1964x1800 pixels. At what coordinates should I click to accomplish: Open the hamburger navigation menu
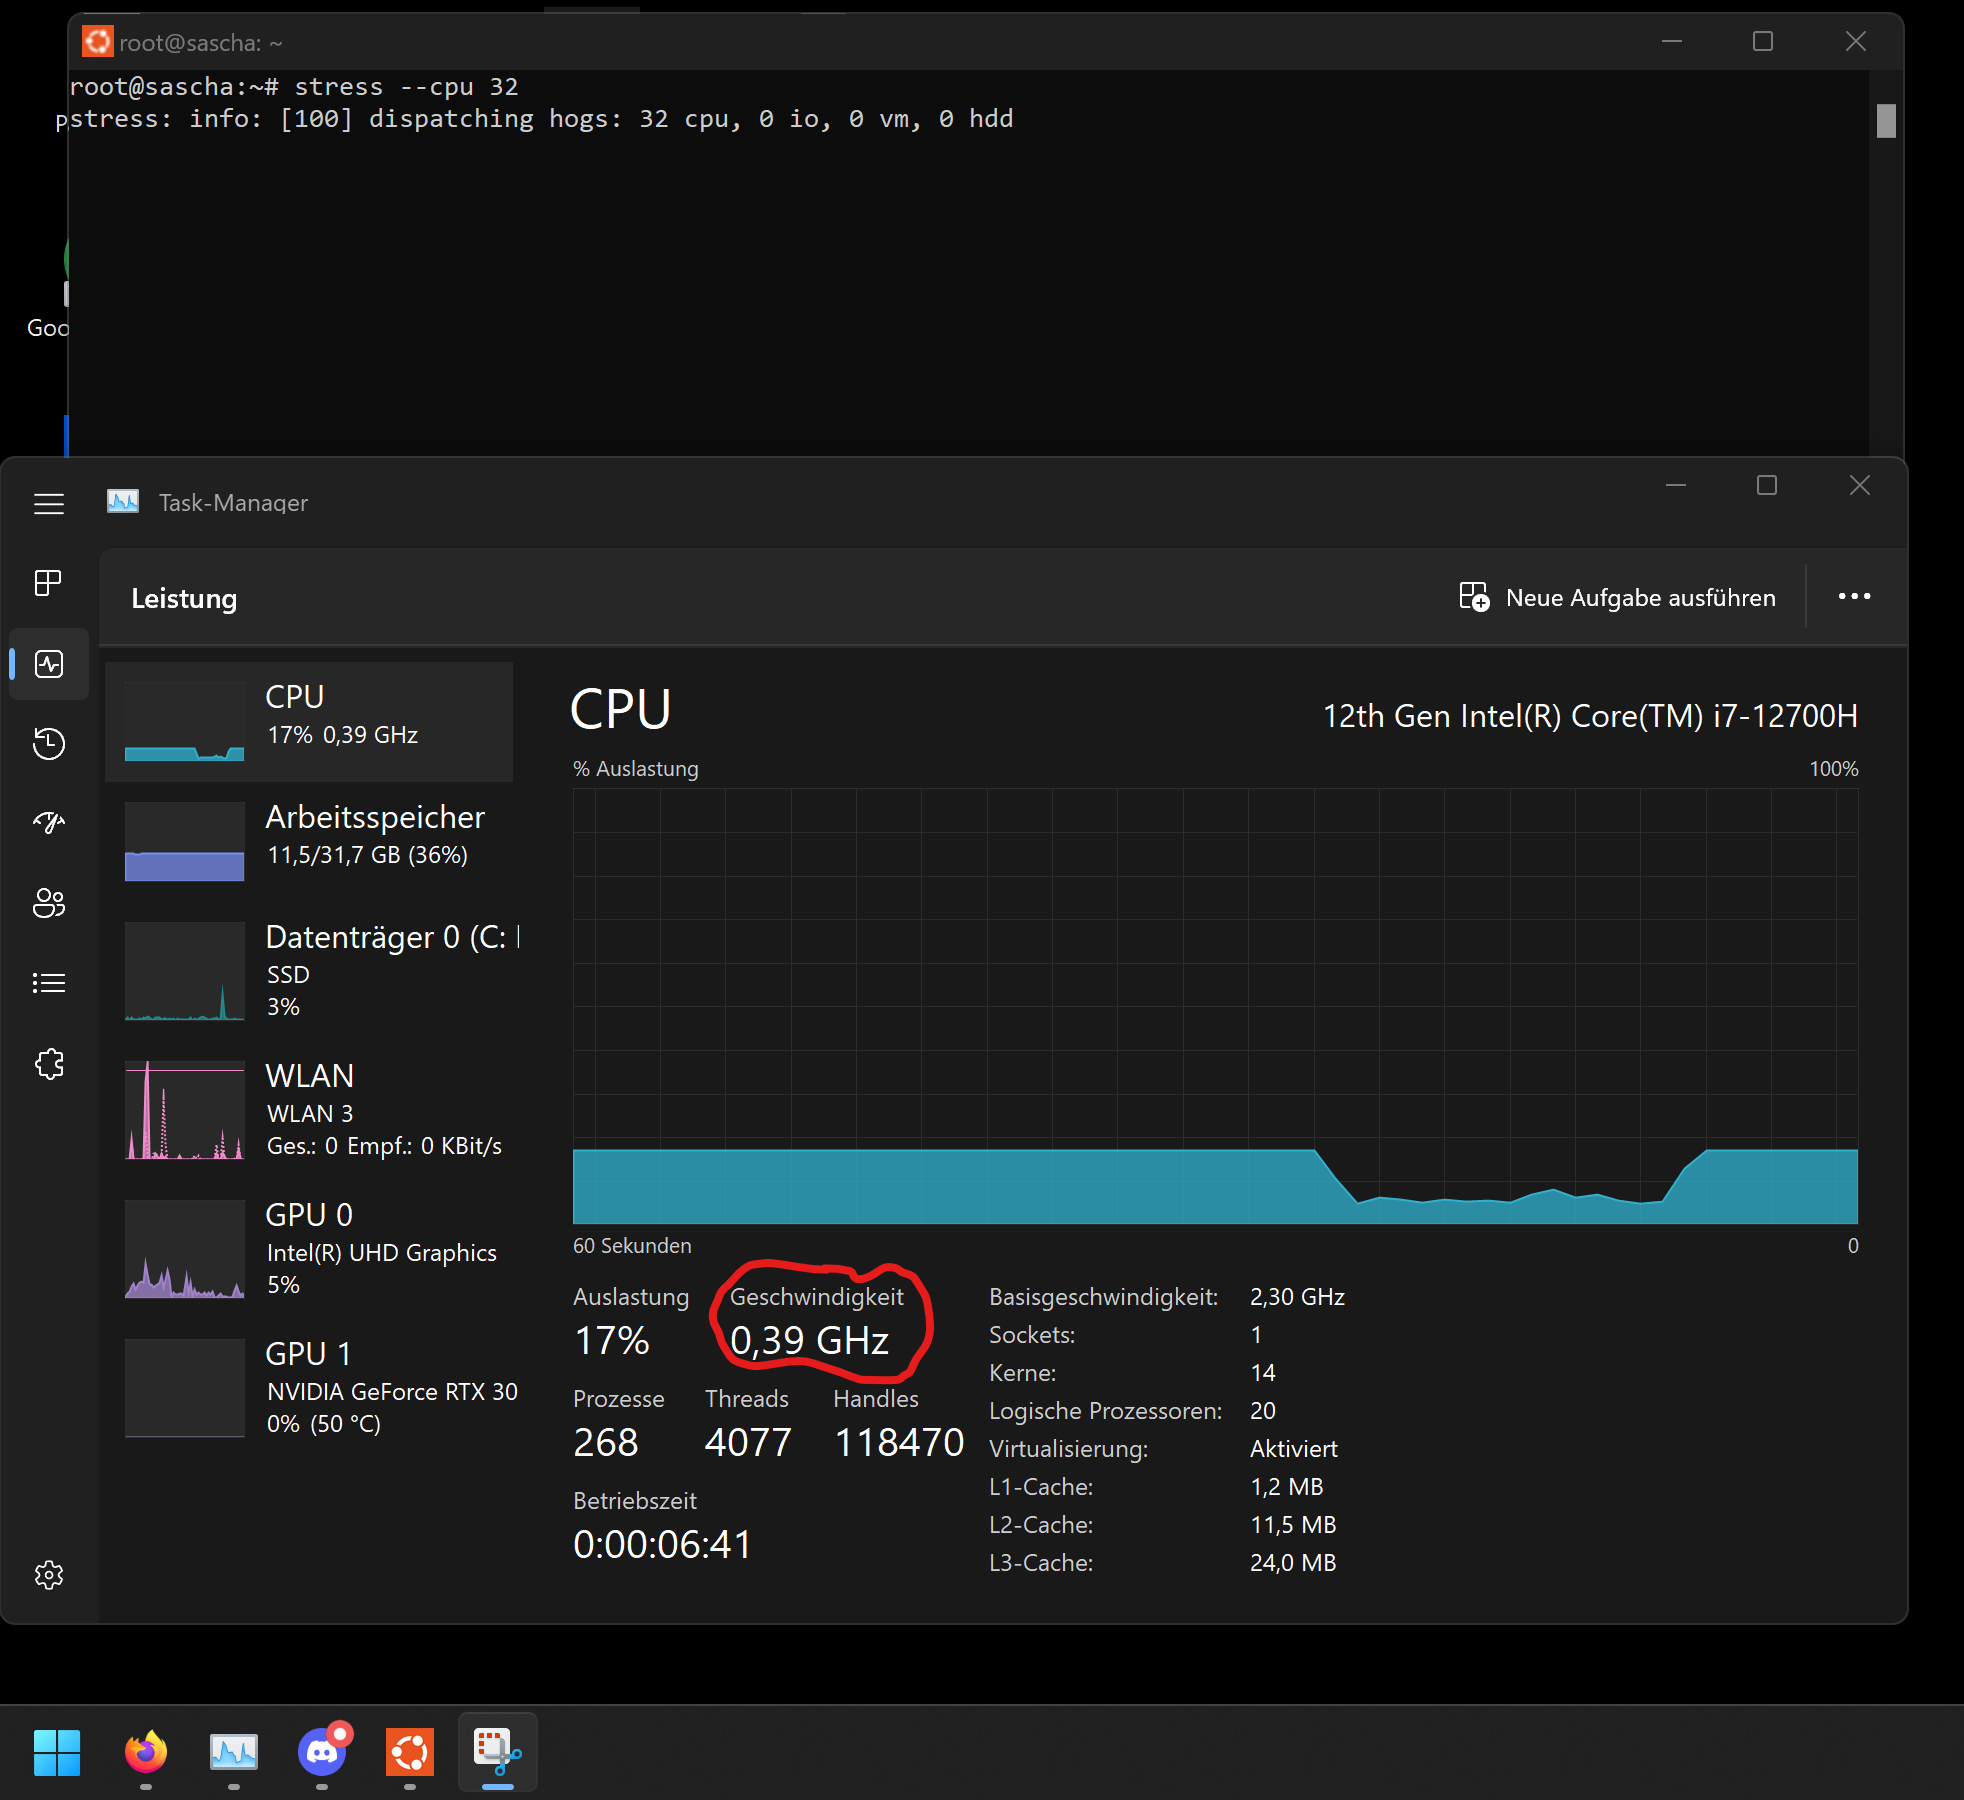(x=48, y=503)
